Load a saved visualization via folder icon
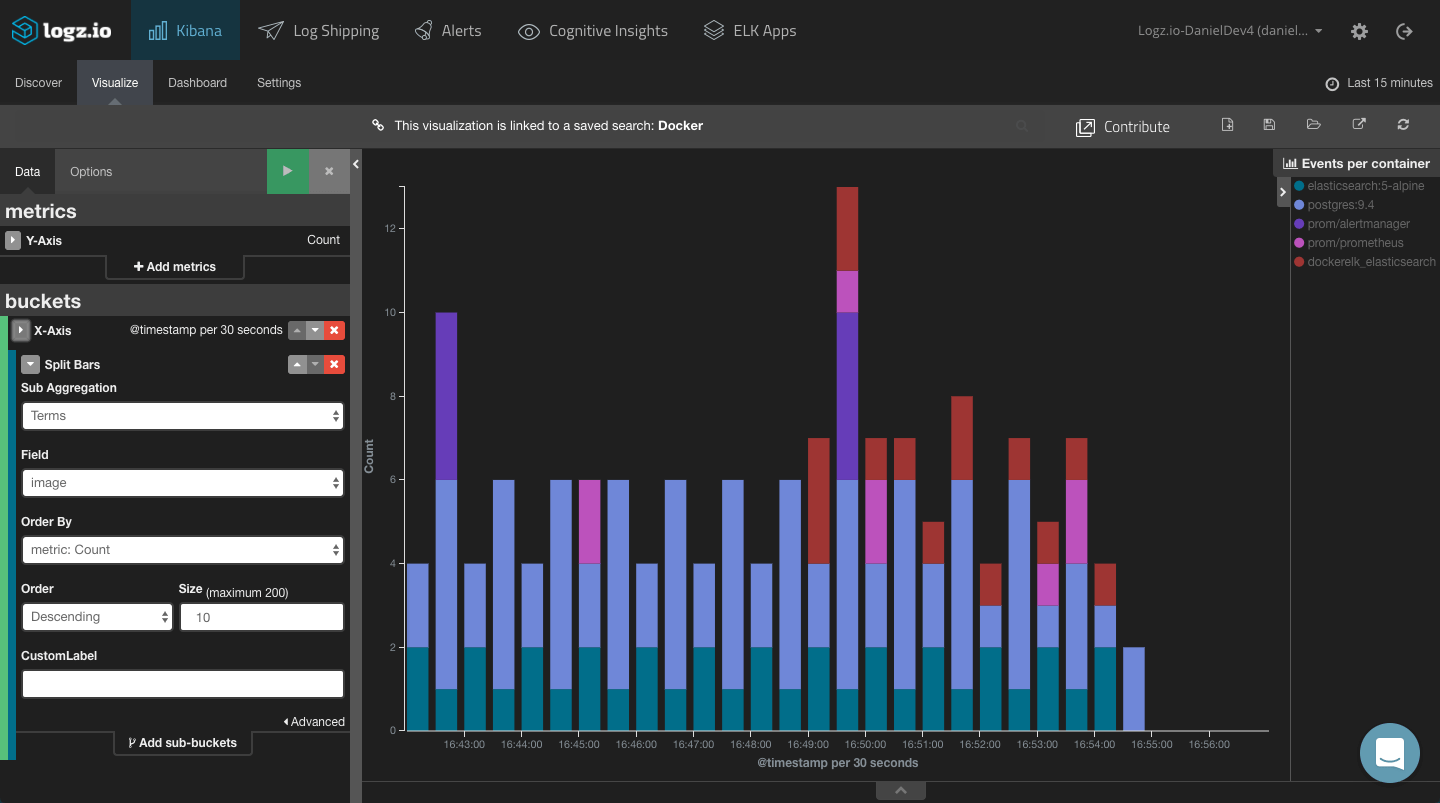 1314,125
